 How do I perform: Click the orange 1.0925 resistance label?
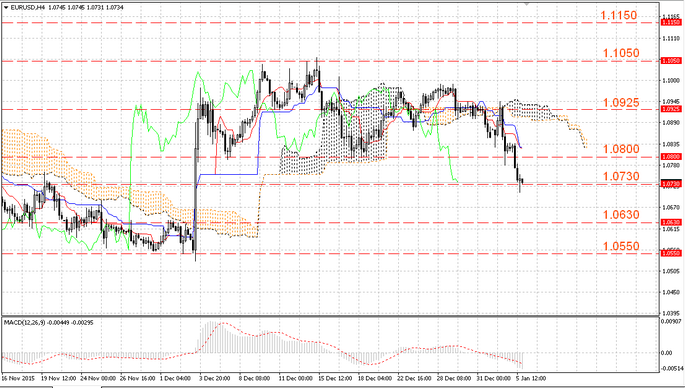(x=621, y=103)
